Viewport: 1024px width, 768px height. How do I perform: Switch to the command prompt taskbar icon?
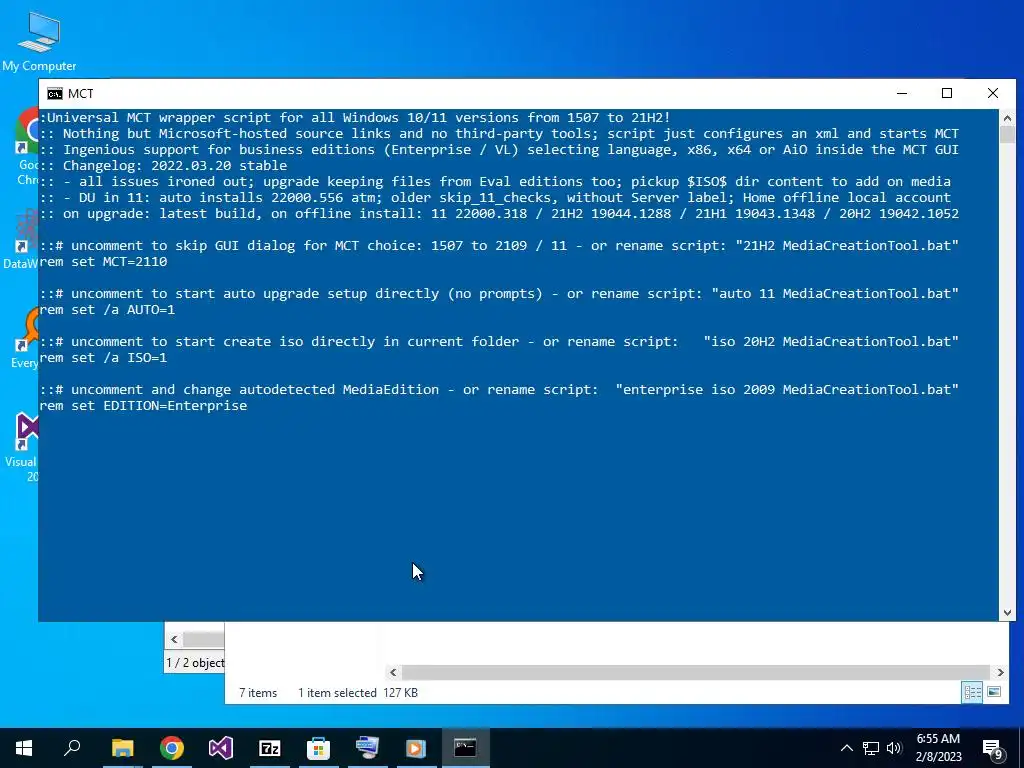tap(466, 748)
